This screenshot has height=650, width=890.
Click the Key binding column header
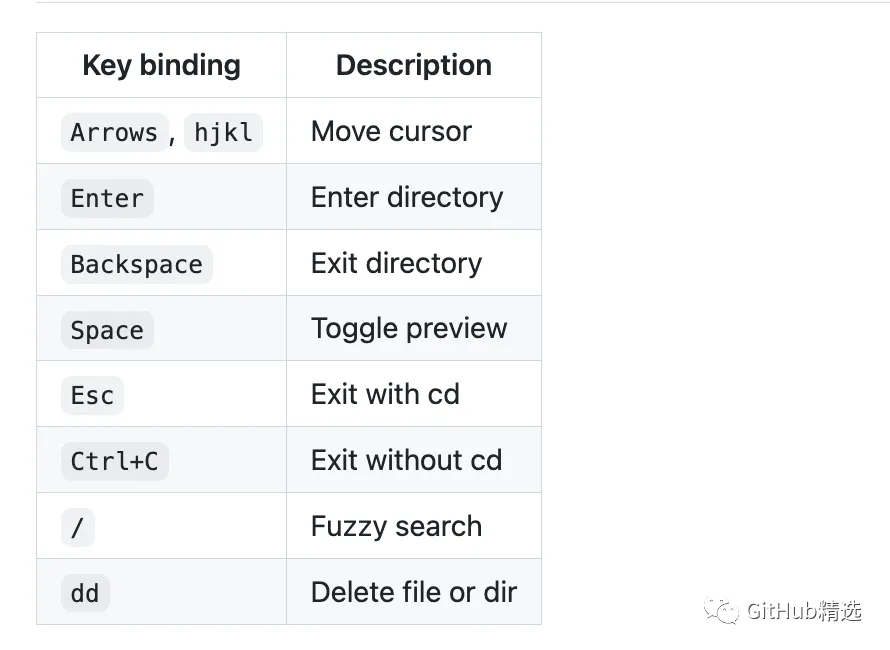(x=161, y=65)
